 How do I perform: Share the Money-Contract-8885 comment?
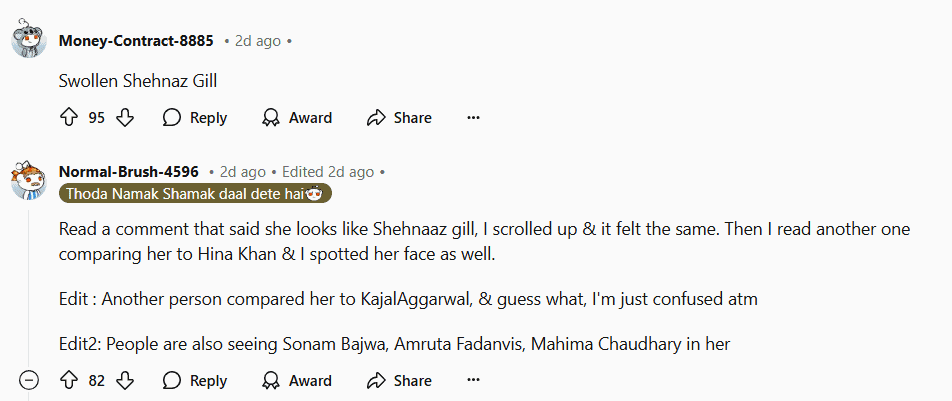pos(399,118)
